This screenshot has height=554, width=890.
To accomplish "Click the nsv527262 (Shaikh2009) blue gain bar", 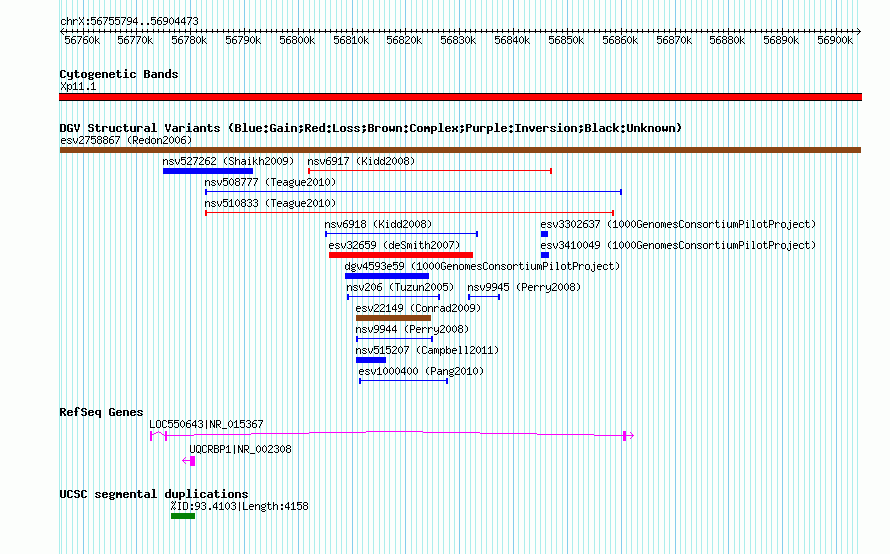I will click(x=208, y=171).
